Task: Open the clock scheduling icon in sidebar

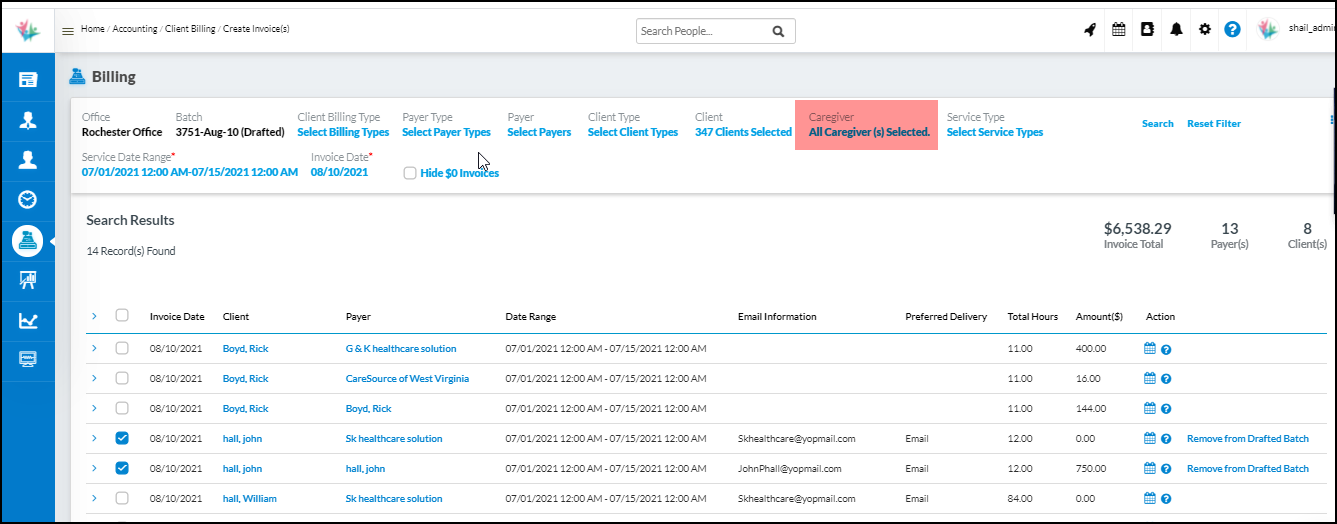Action: point(28,200)
